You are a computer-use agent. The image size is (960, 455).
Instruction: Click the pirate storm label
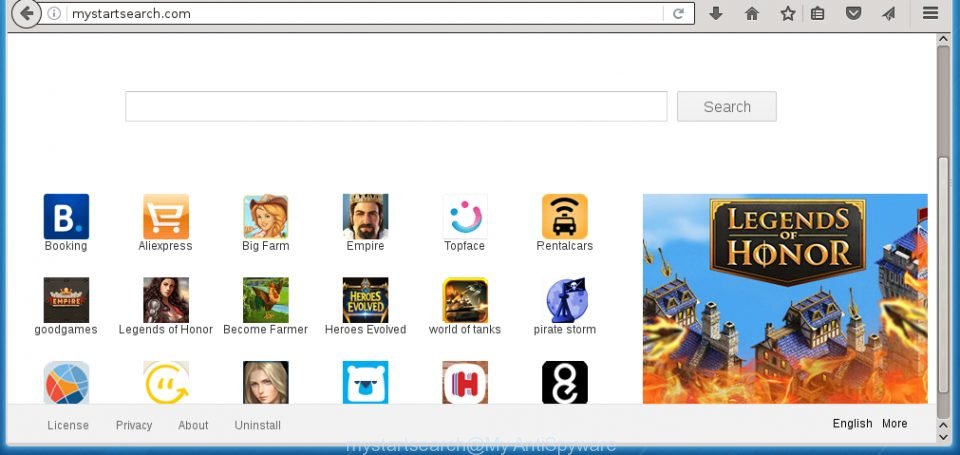pyautogui.click(x=564, y=329)
